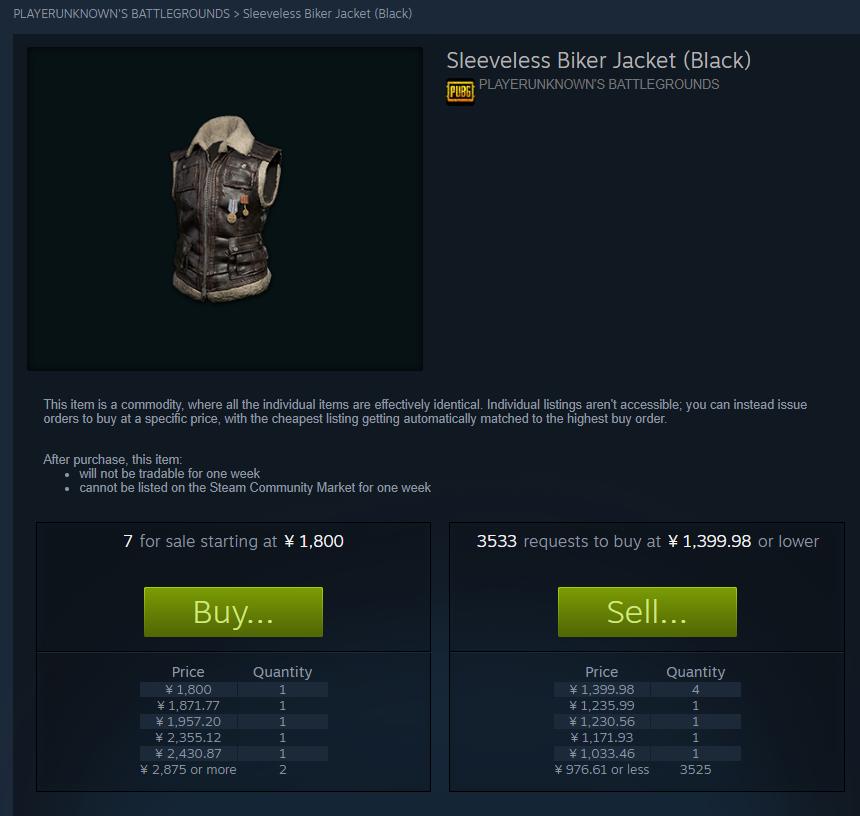Viewport: 860px width, 816px height.
Task: Select the ¥ 1,957.20 listing row
Action: click(234, 721)
